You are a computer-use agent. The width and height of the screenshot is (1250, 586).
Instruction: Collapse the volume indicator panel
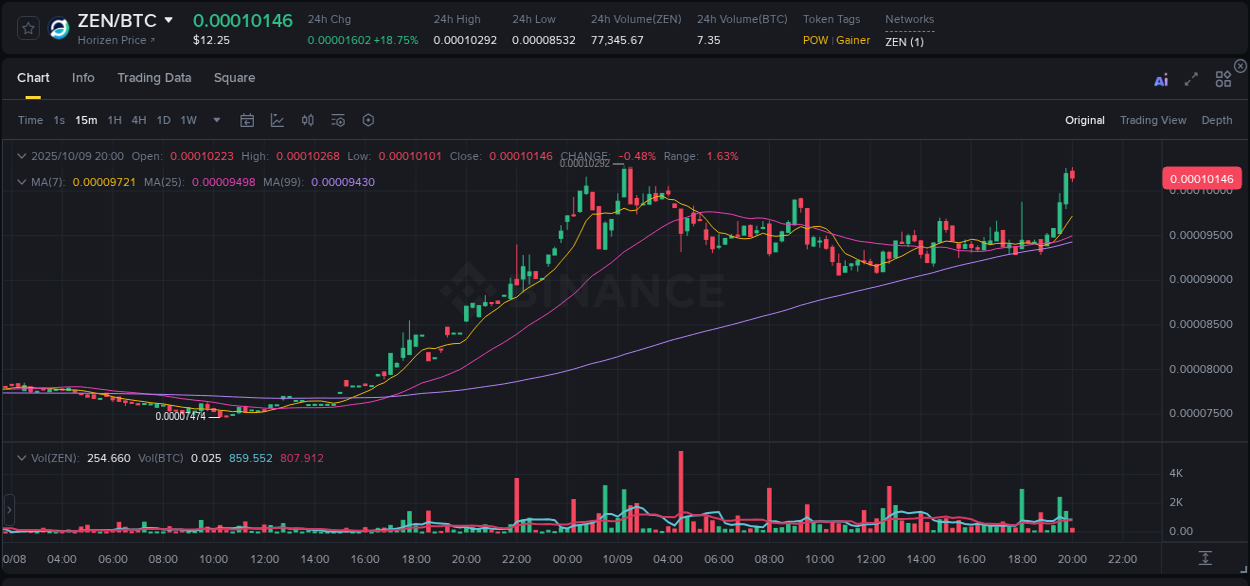tap(20, 457)
